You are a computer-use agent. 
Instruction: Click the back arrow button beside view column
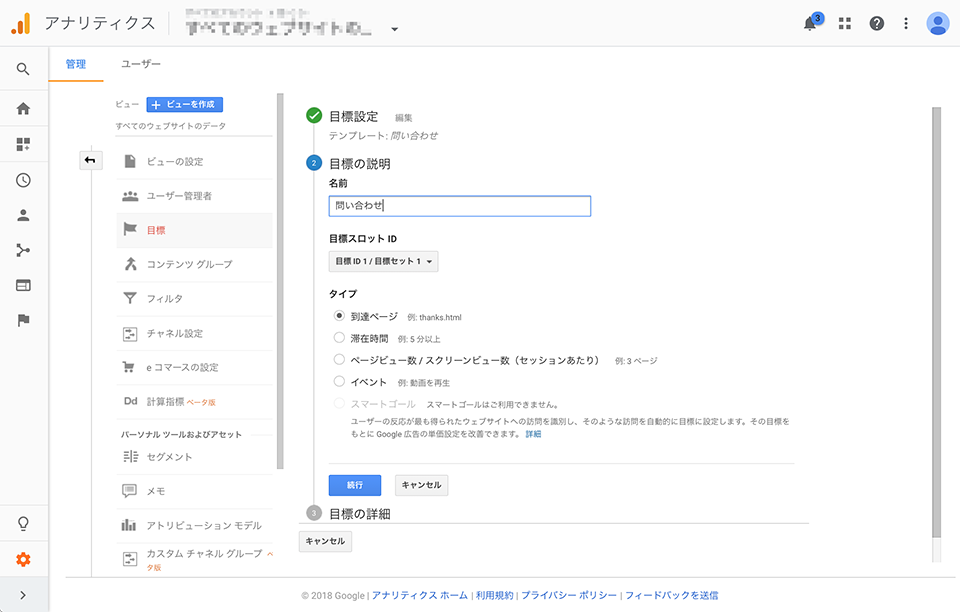(x=90, y=160)
